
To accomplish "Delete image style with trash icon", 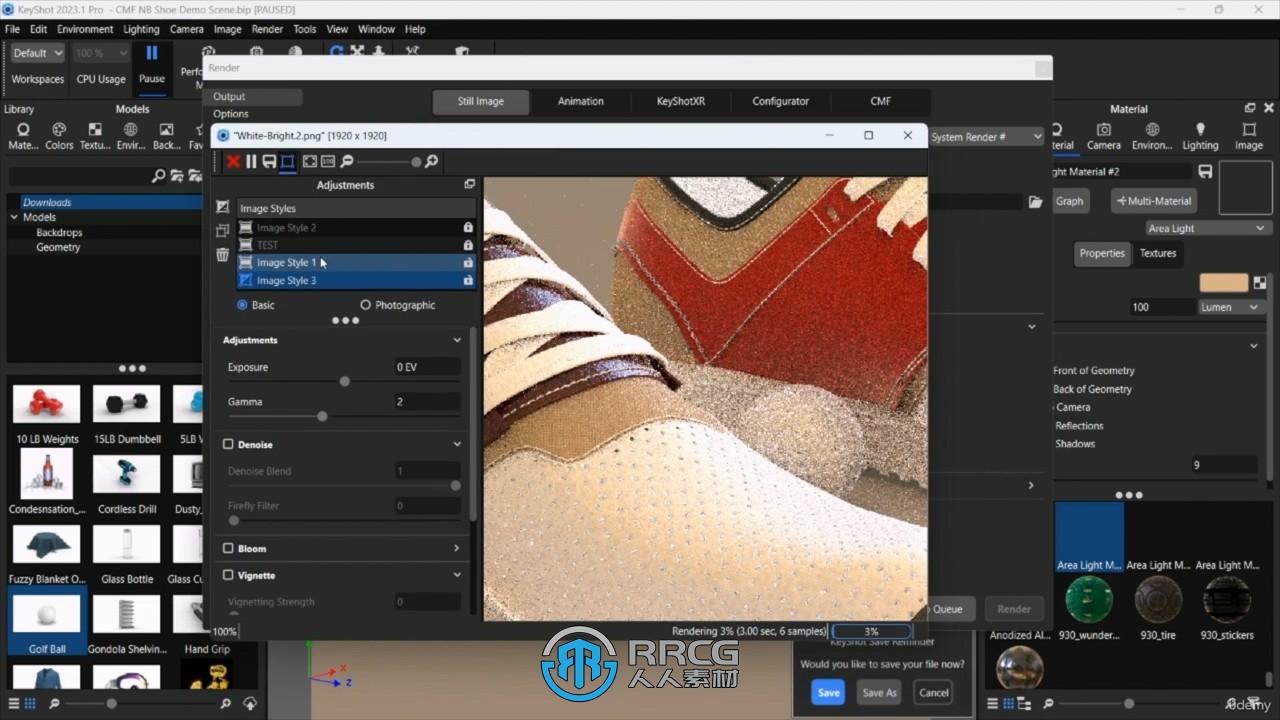I will coord(223,255).
